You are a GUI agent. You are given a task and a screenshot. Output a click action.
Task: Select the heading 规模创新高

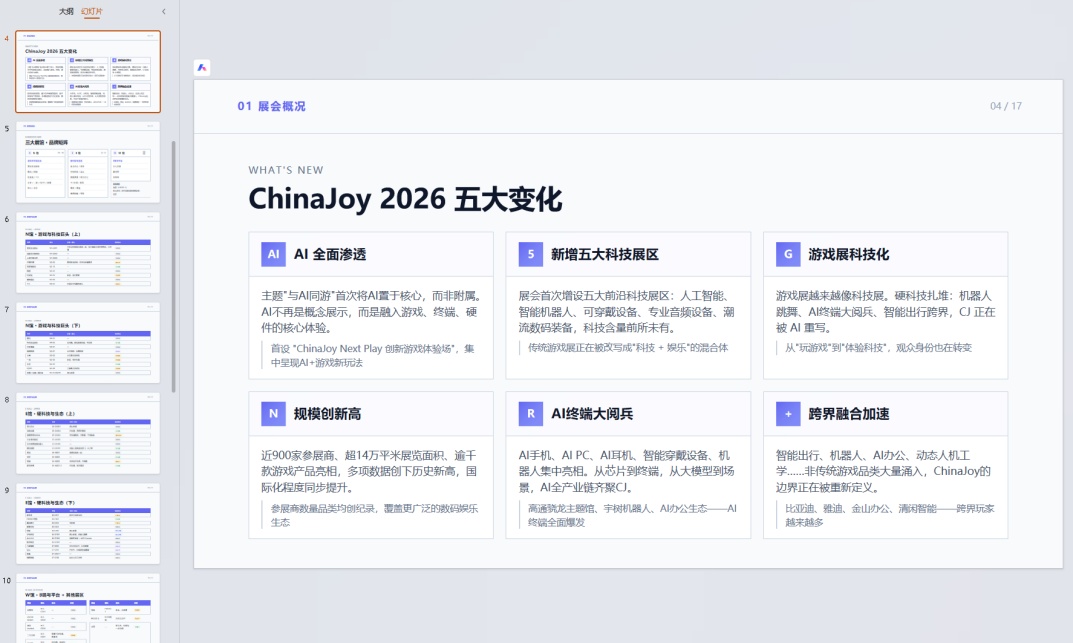(x=327, y=414)
